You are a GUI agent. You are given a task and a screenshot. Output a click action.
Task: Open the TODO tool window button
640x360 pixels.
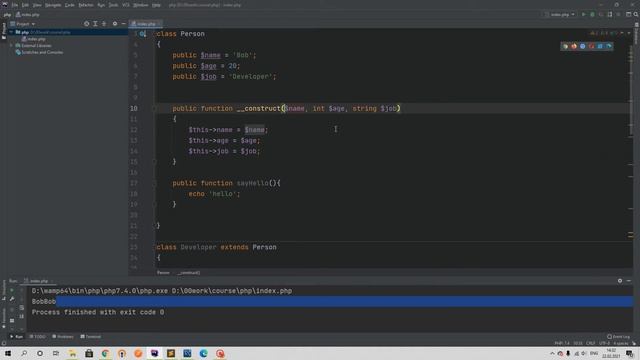click(37, 337)
